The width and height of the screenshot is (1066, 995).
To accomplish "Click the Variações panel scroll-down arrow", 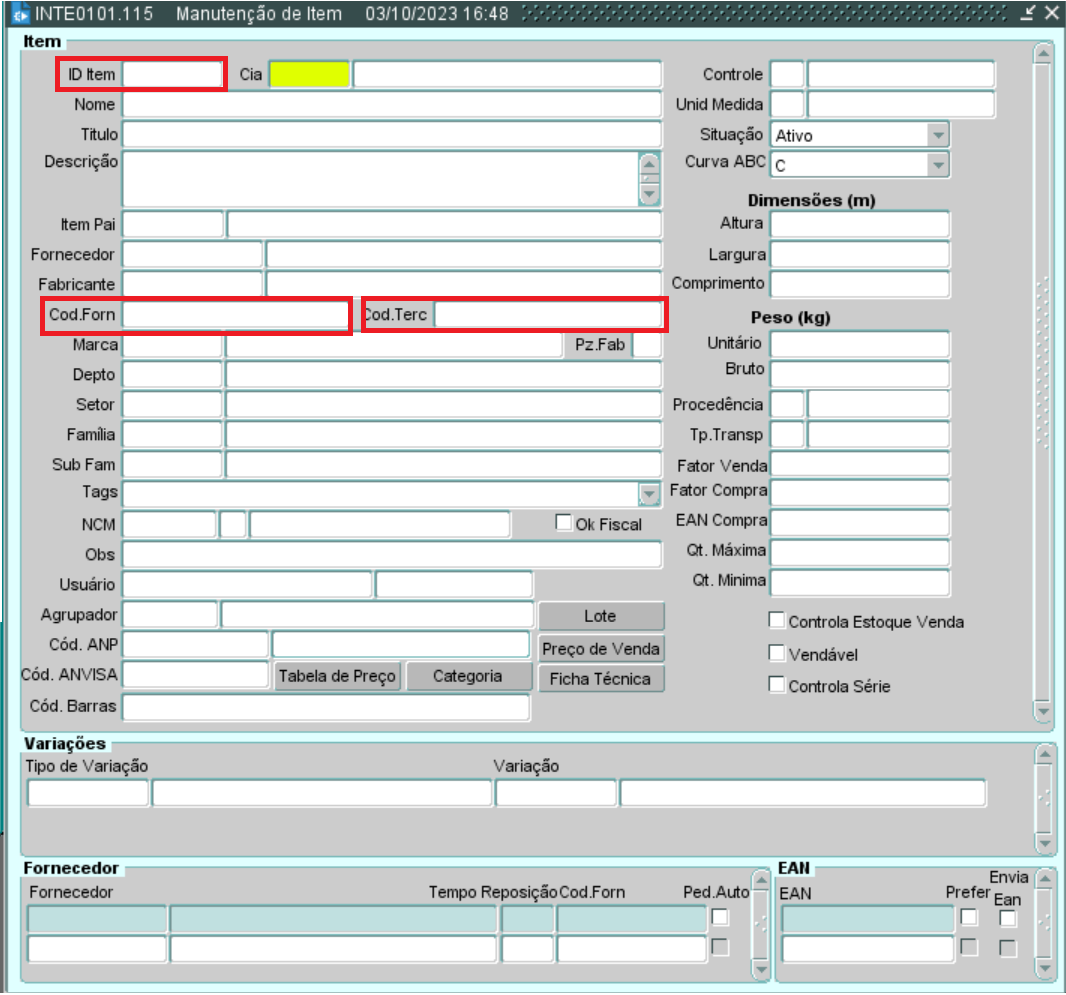I will [1044, 841].
